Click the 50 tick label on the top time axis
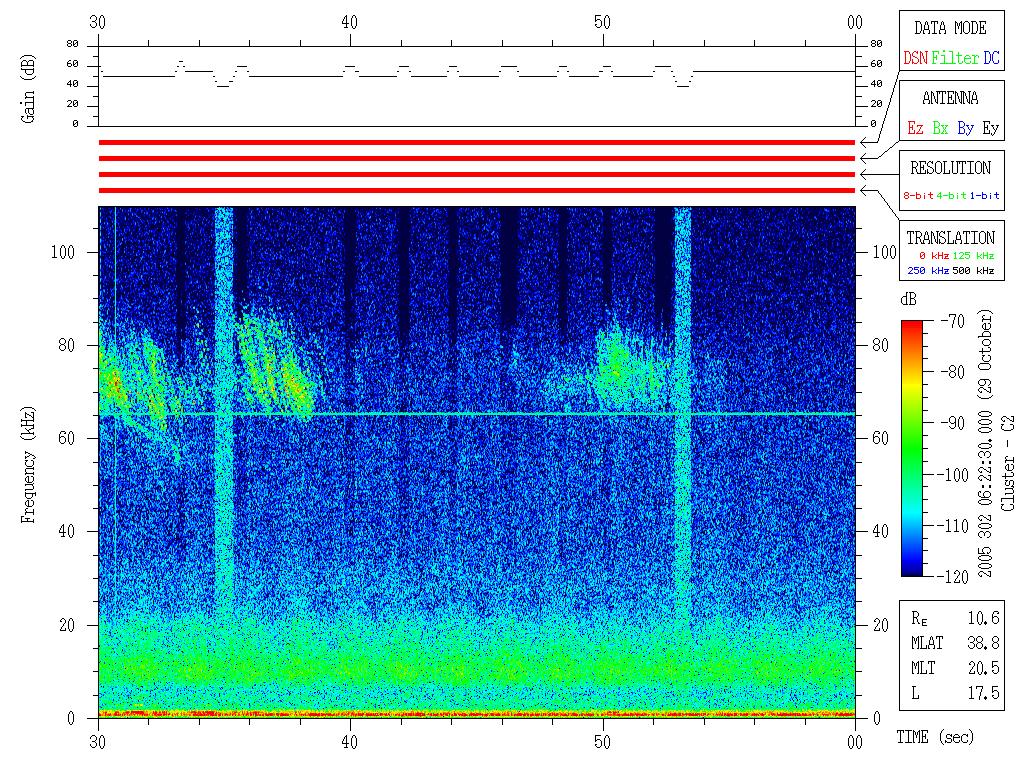Image resolution: width=1024 pixels, height=768 pixels. pyautogui.click(x=602, y=23)
